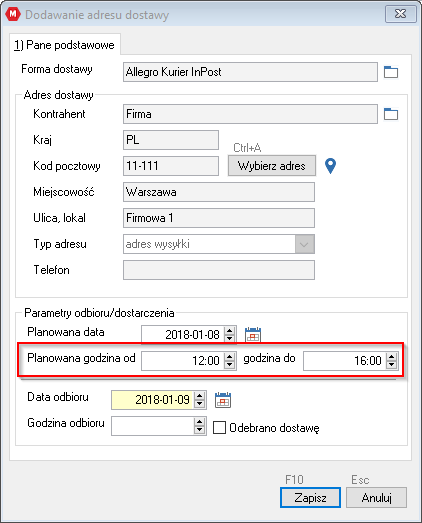Click the red M application logo

point(13,14)
